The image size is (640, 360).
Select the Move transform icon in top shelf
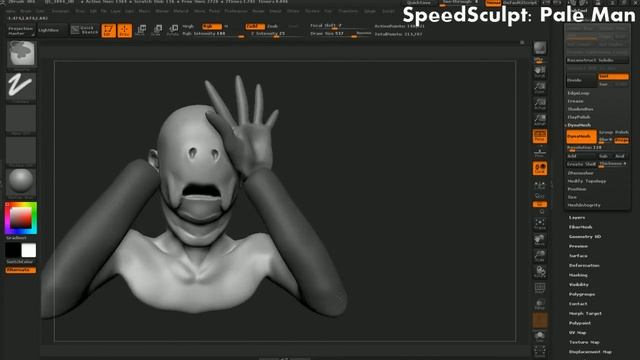[141, 30]
